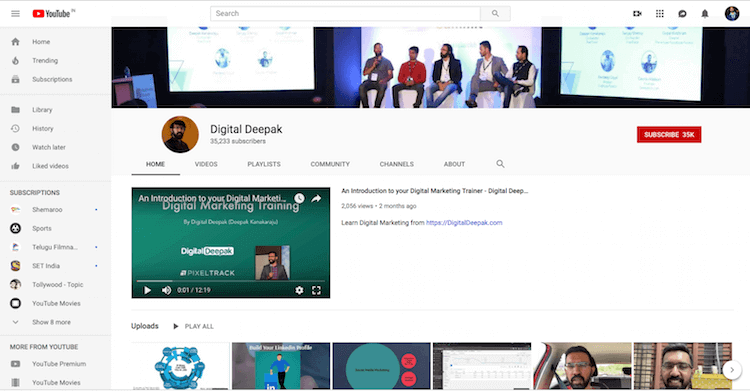
Task: Click the create video camera icon
Action: coord(637,13)
